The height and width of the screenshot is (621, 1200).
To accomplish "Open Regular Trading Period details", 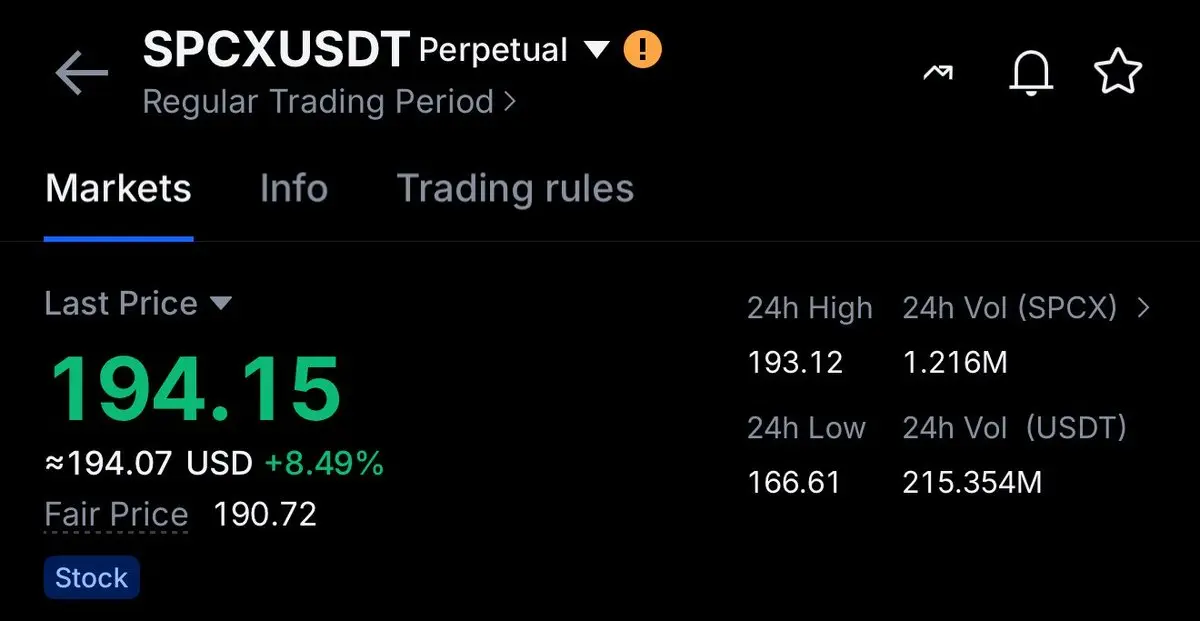I will (x=329, y=102).
